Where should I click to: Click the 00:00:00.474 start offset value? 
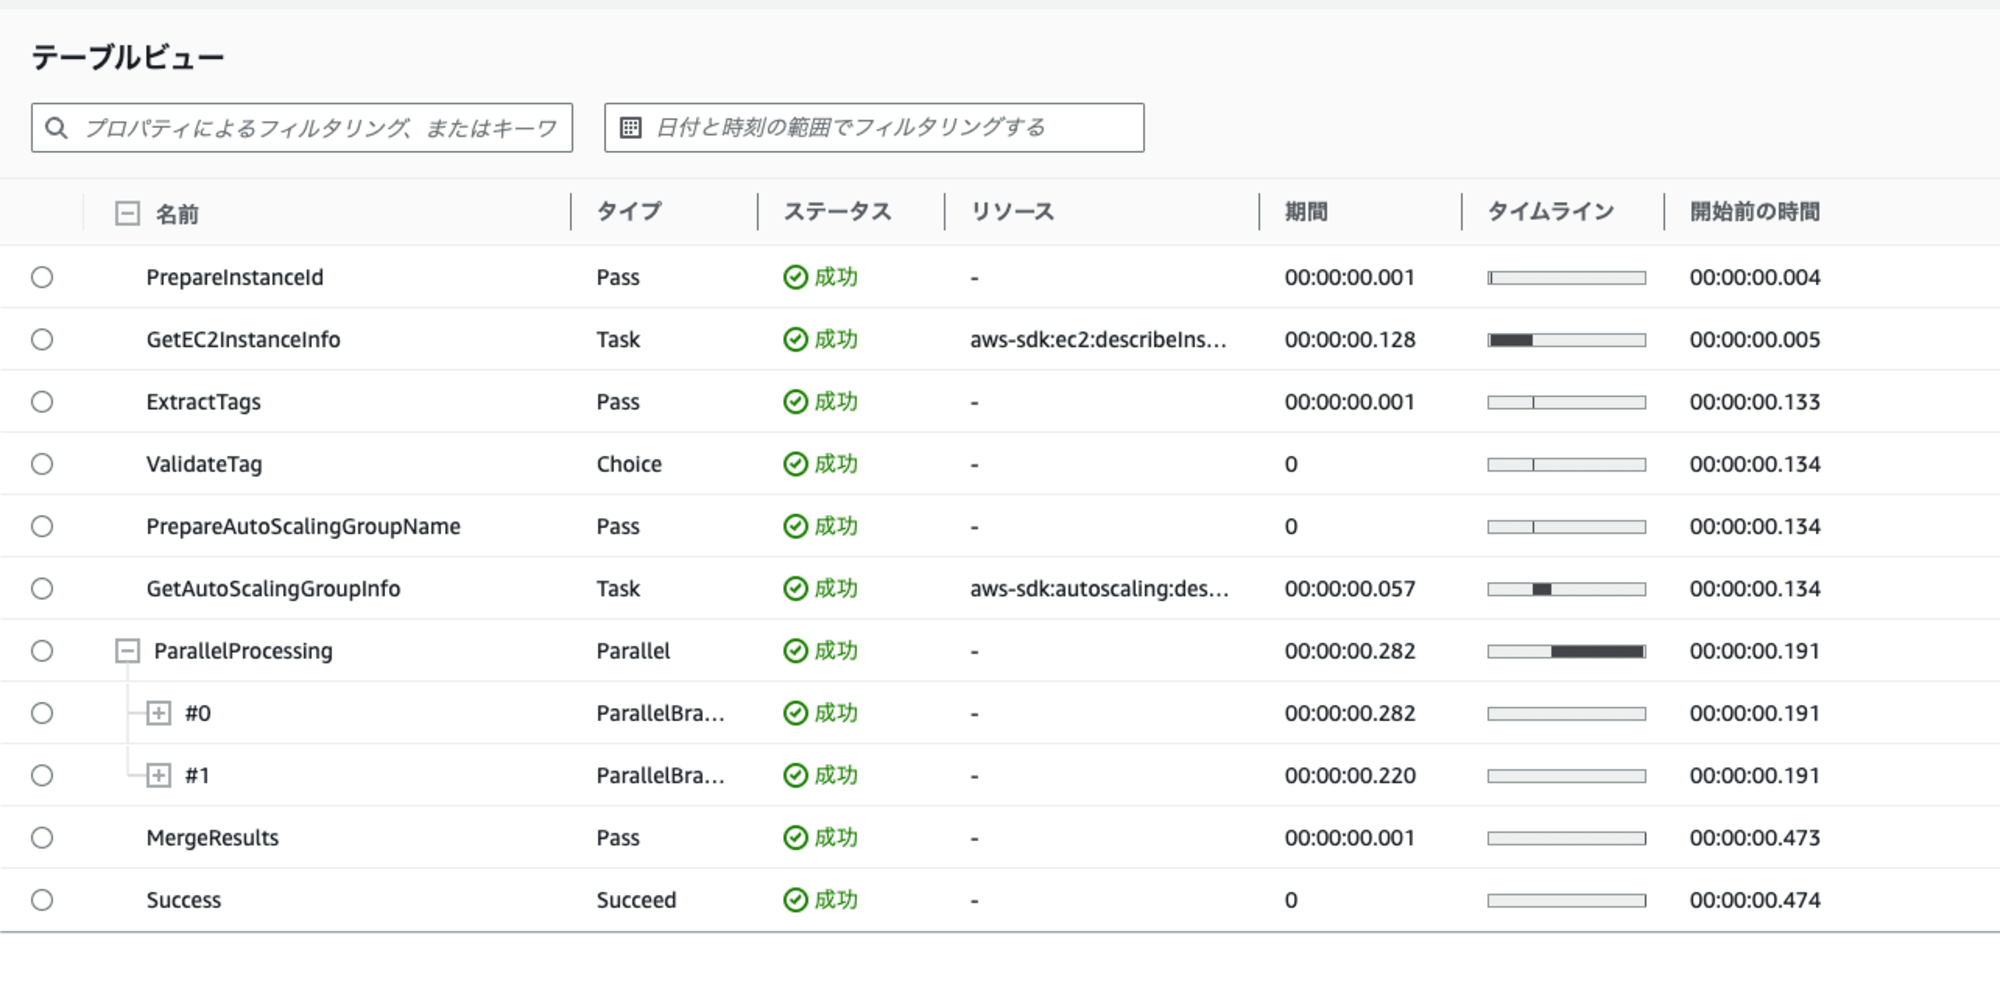point(1755,900)
